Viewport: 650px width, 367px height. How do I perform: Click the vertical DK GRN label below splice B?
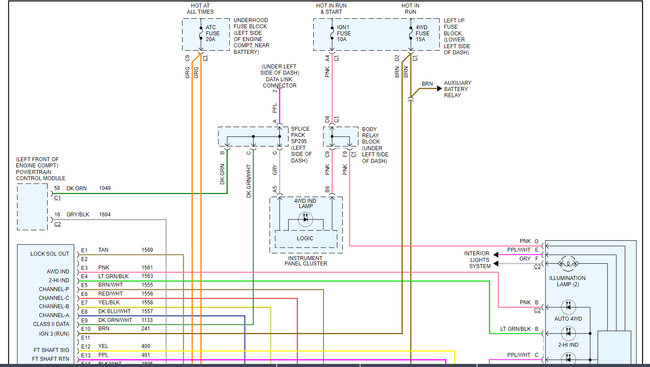point(222,175)
